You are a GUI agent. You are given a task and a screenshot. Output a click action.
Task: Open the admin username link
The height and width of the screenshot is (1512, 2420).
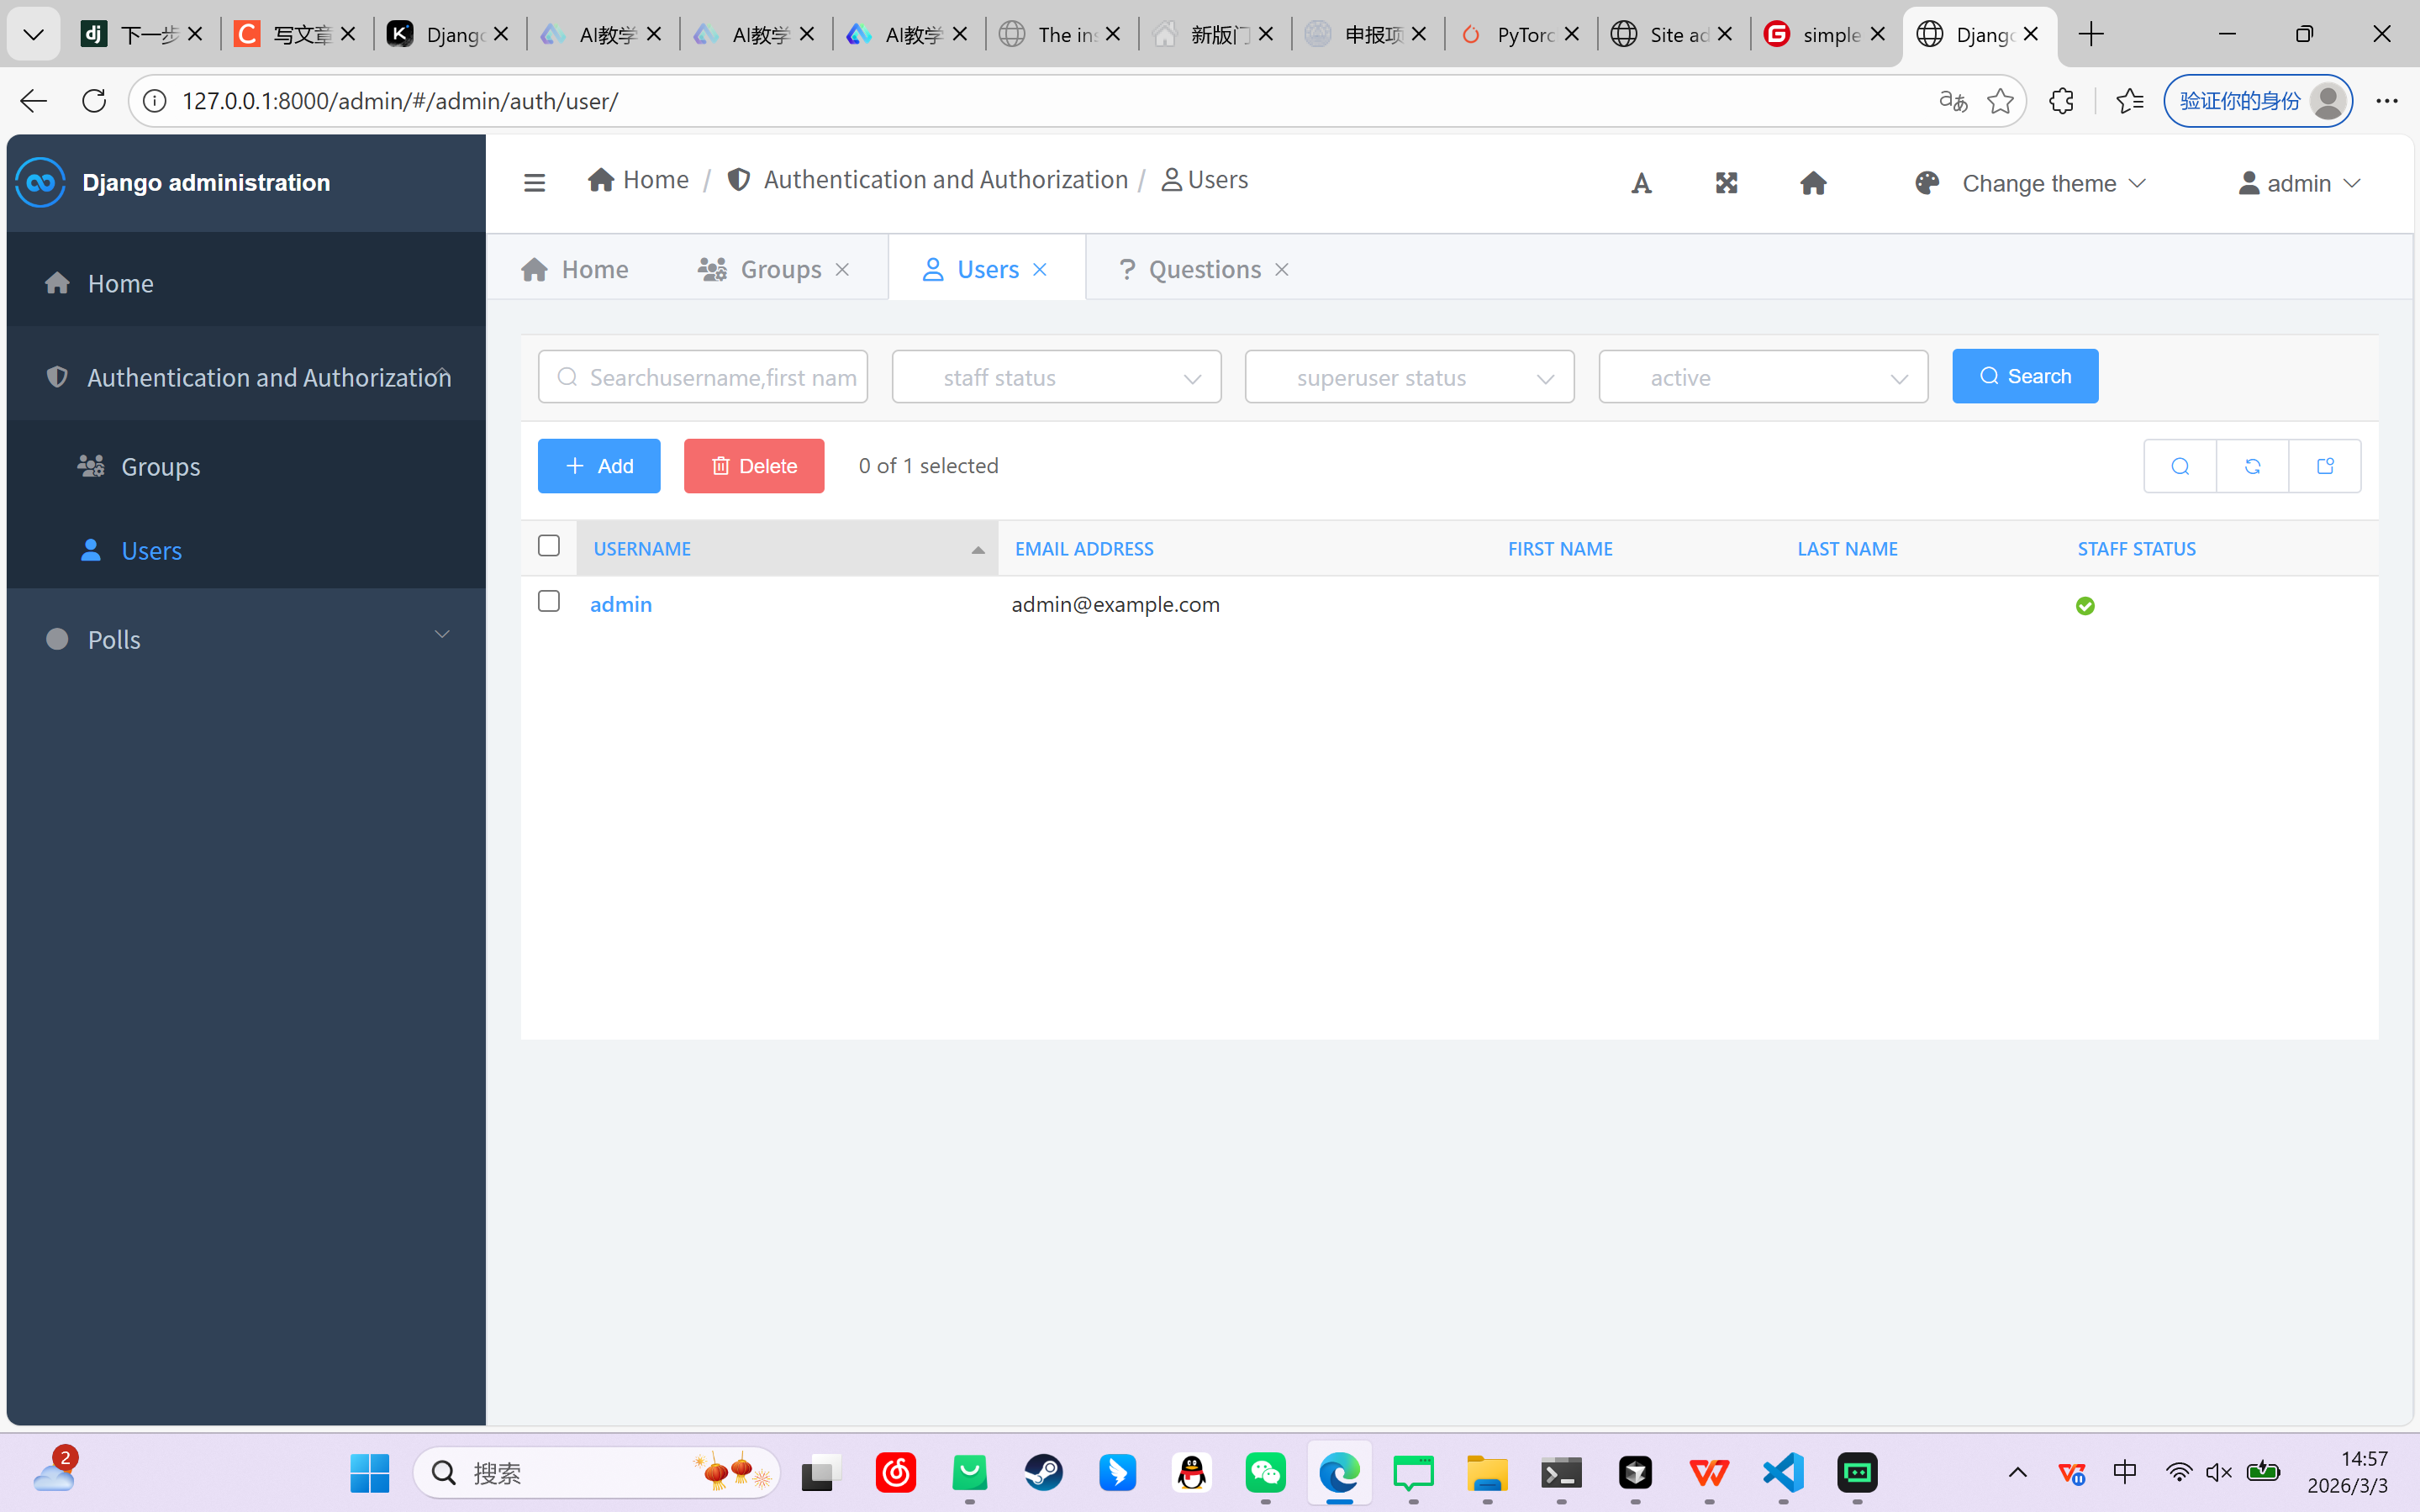[x=621, y=604]
